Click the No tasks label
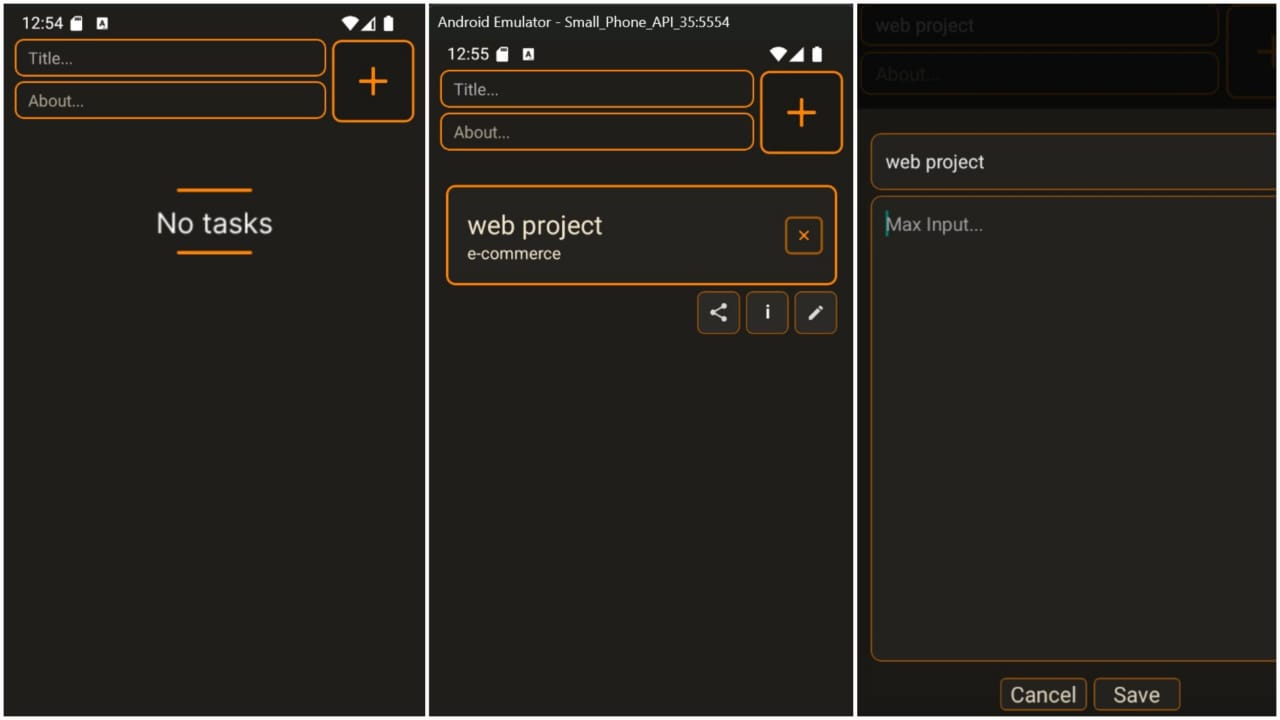This screenshot has width=1280, height=720. click(214, 222)
